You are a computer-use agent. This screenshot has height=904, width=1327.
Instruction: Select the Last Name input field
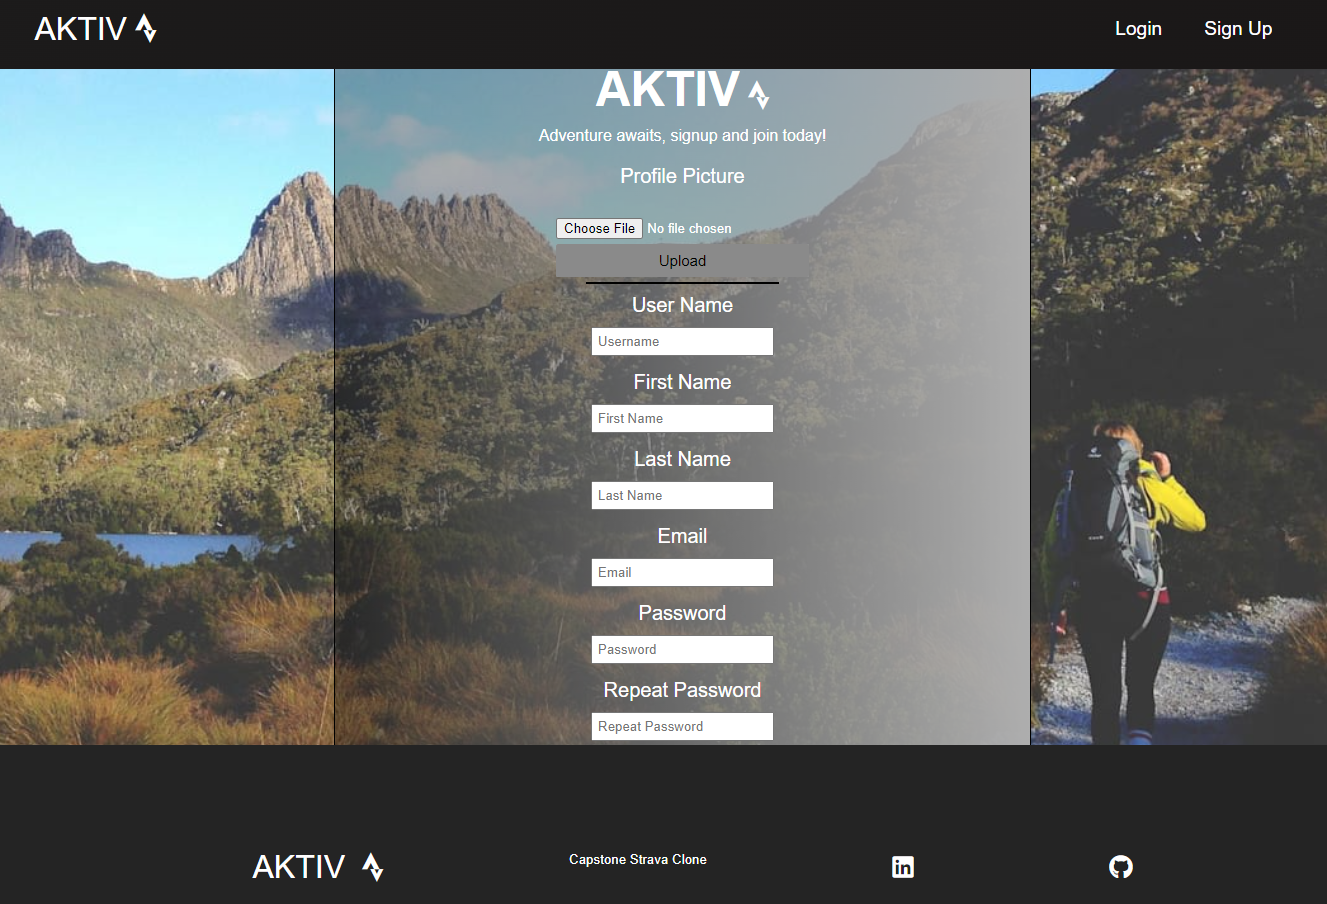[x=682, y=495]
